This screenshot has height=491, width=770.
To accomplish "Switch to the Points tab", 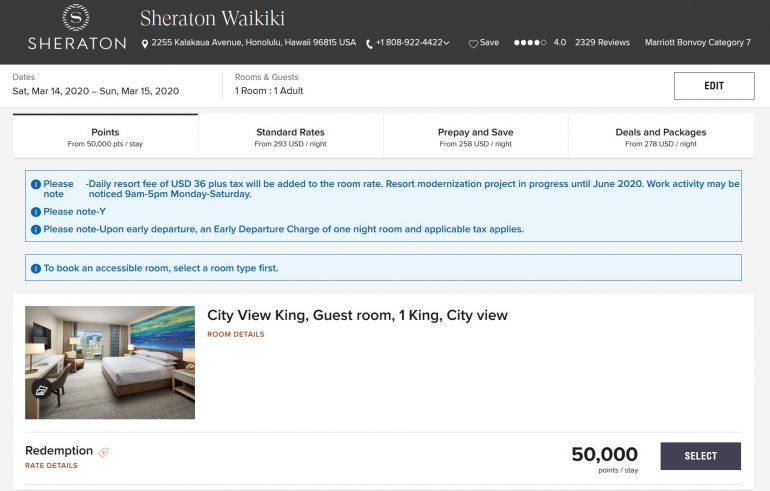I will click(105, 137).
